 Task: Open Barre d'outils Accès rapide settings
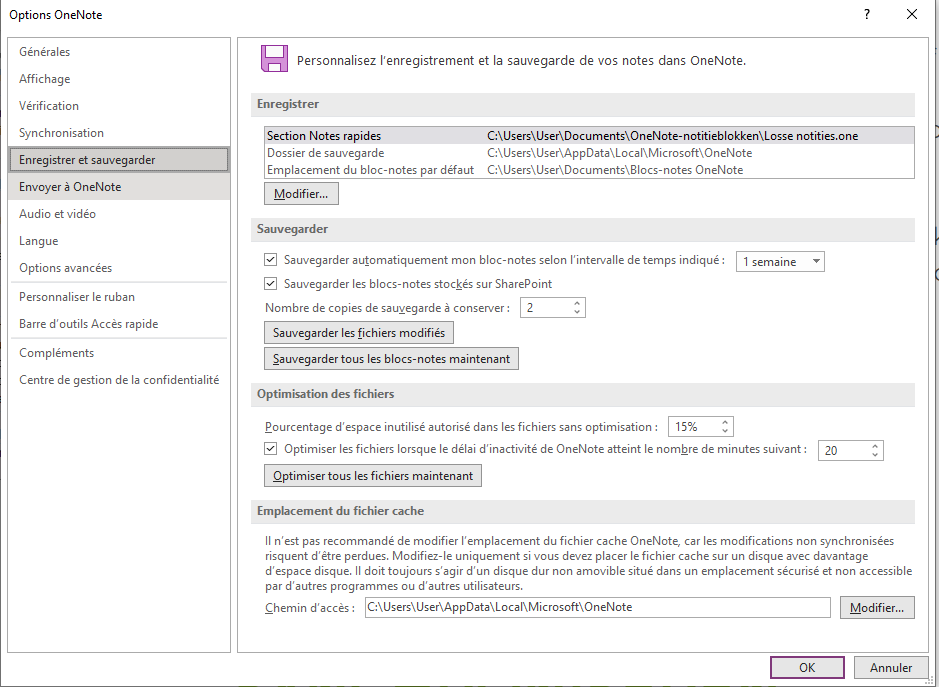click(x=119, y=324)
